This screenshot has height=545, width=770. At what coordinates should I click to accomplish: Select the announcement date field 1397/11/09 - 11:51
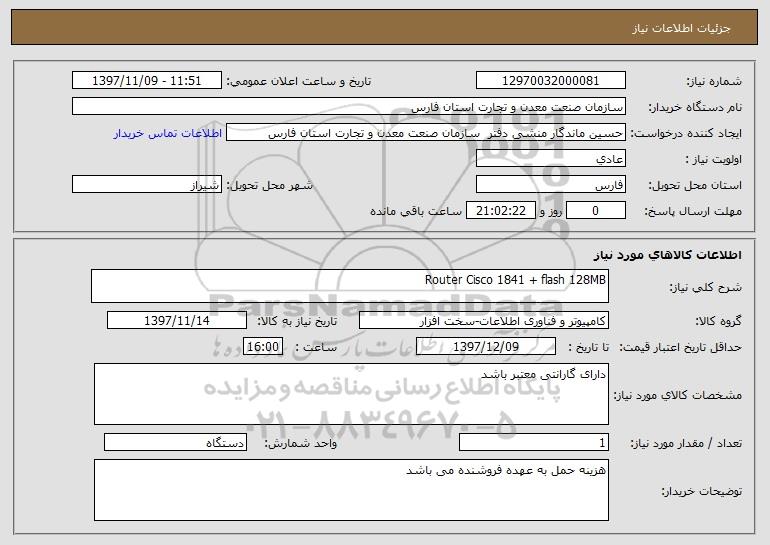pyautogui.click(x=147, y=81)
